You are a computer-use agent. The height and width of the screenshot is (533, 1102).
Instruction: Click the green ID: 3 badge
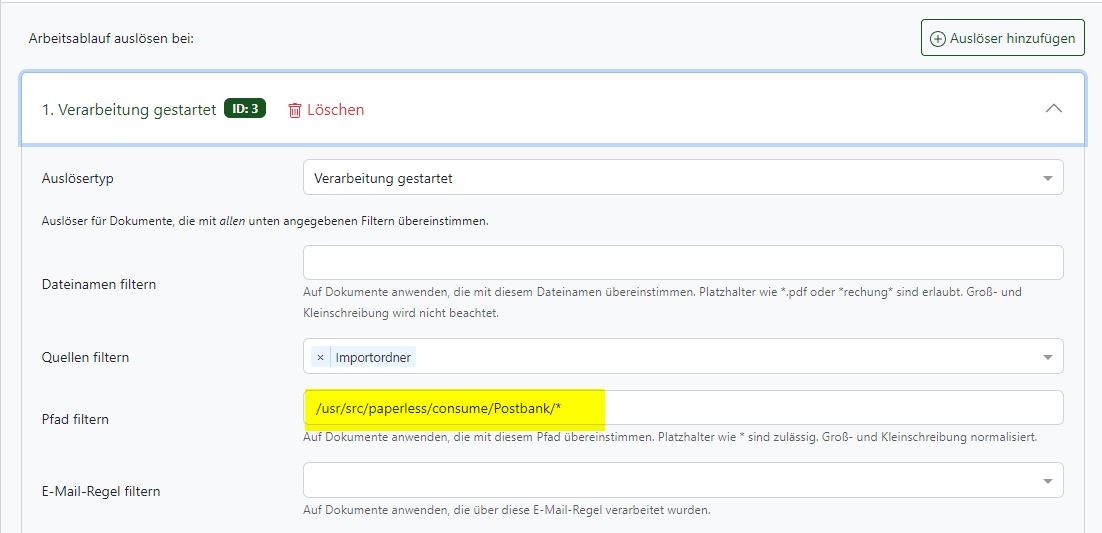[245, 109]
